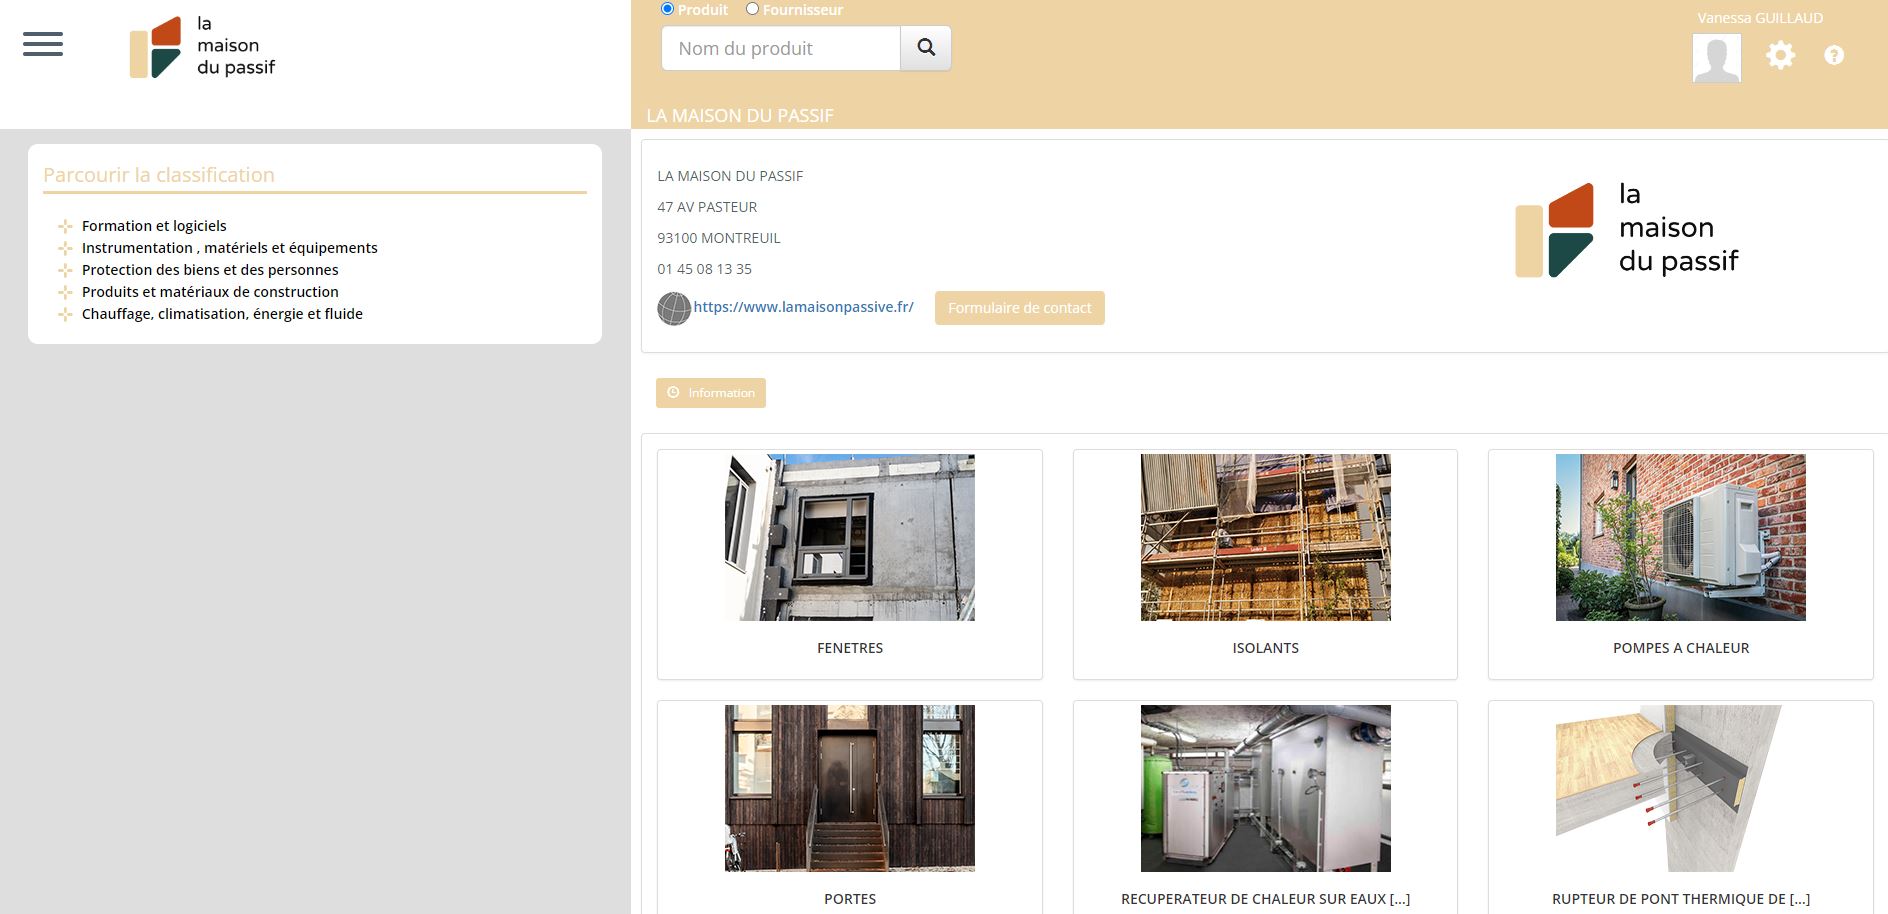Open user profile avatar
1888x914 pixels.
point(1716,58)
